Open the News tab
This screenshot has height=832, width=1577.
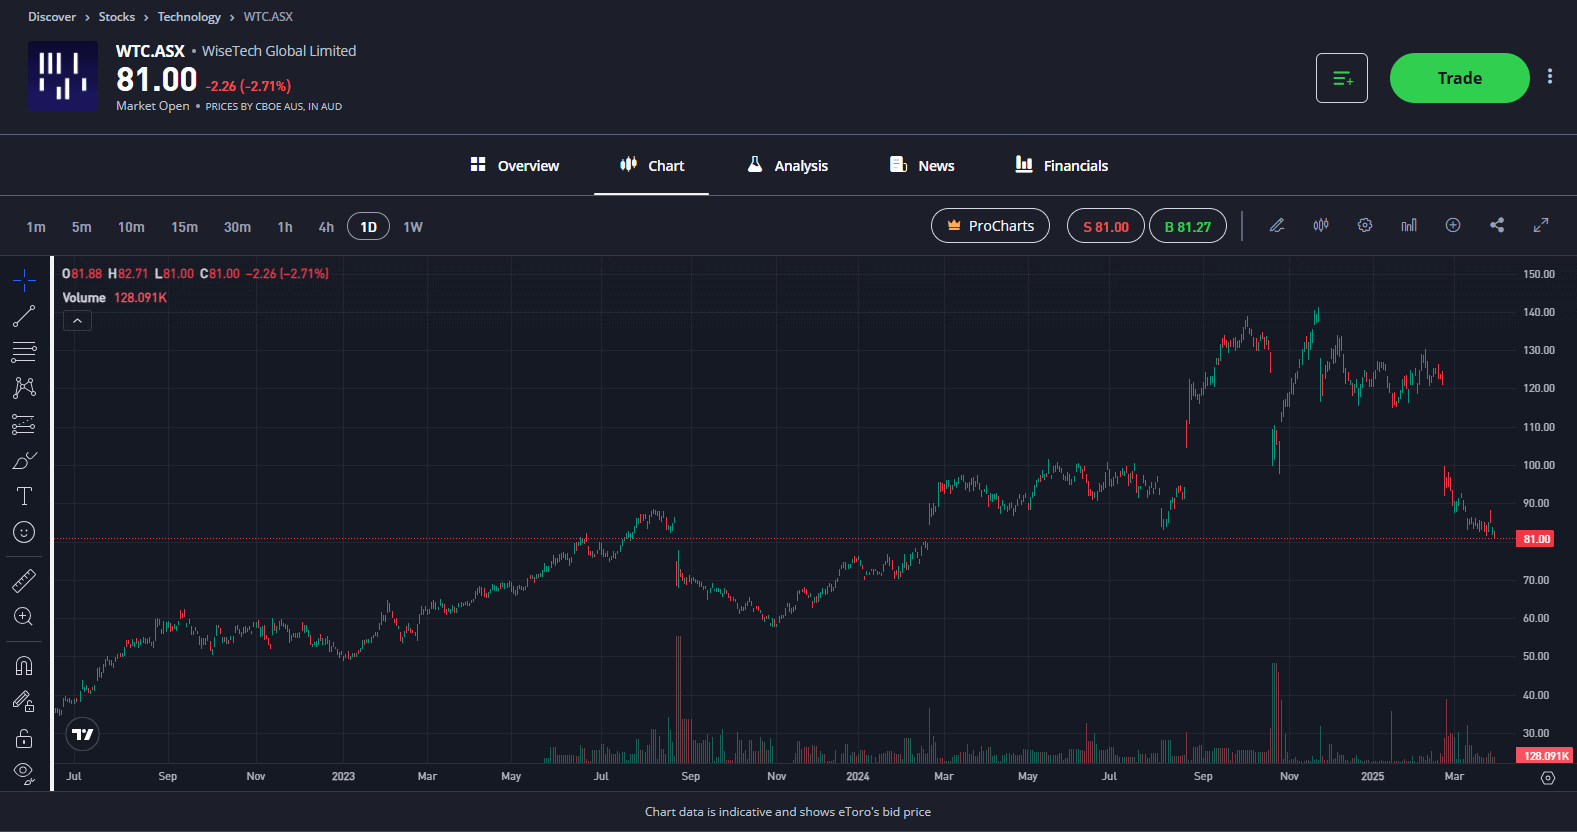tap(922, 165)
